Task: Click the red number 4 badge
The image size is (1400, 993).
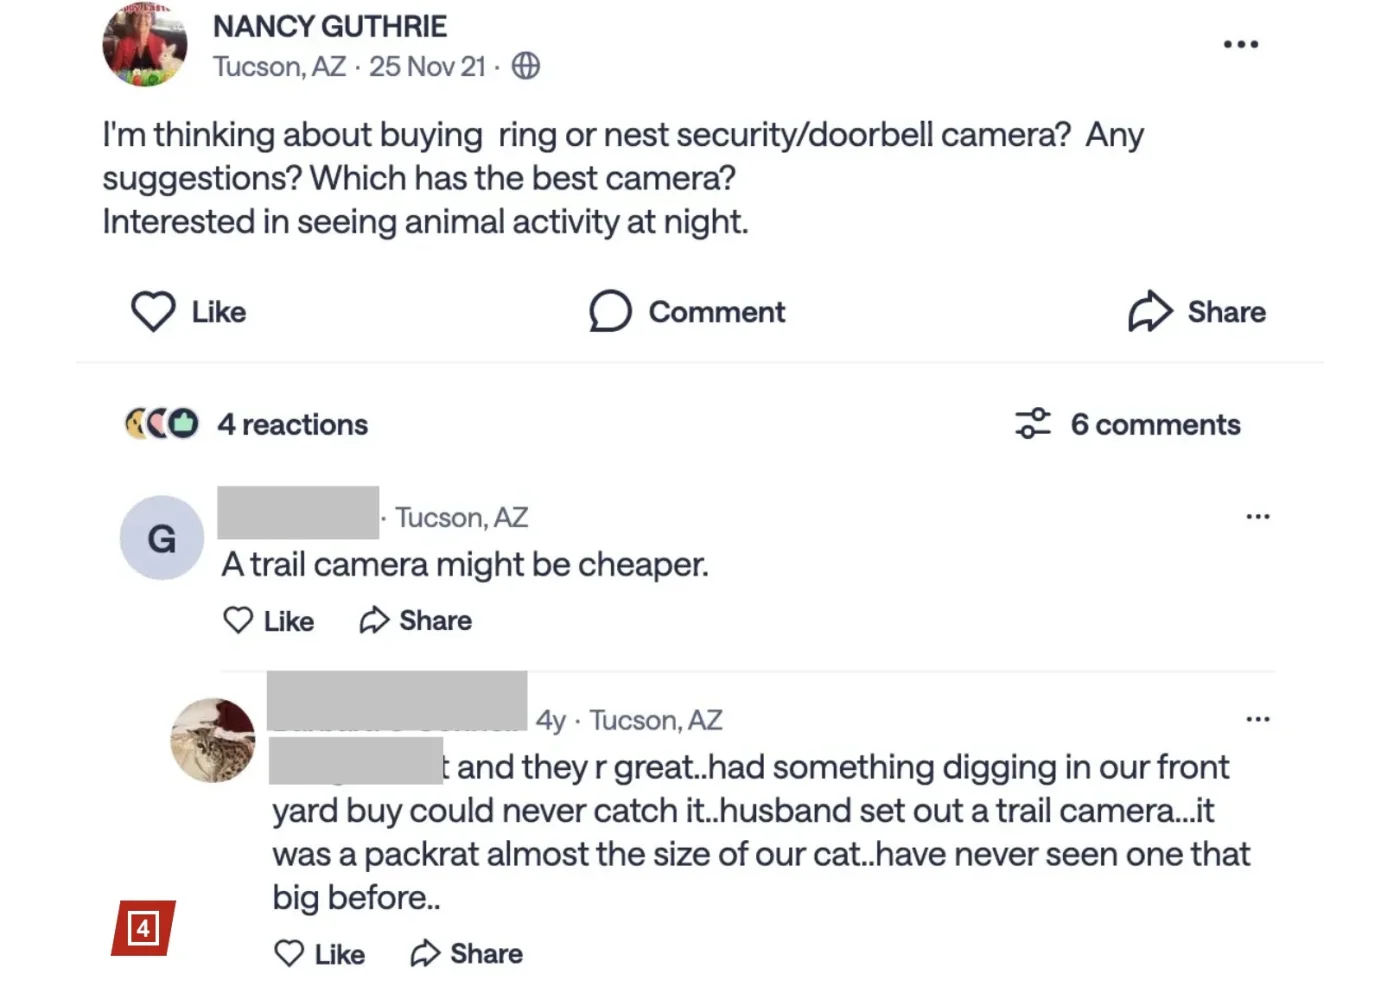Action: pyautogui.click(x=143, y=928)
